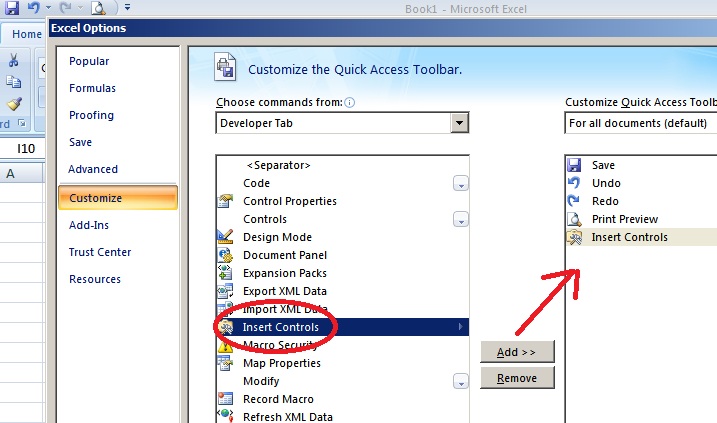Click Undo icon in Excel title bar
The height and width of the screenshot is (423, 717).
33,7
